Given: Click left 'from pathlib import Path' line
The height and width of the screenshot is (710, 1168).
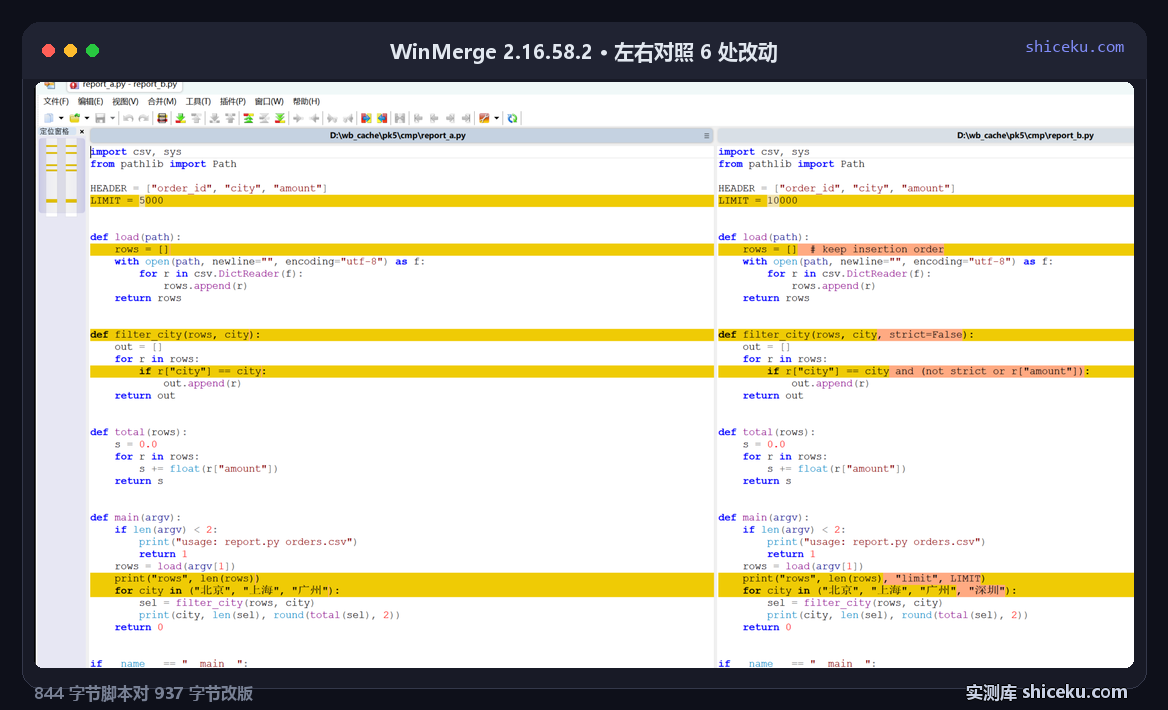Looking at the screenshot, I should pos(163,164).
